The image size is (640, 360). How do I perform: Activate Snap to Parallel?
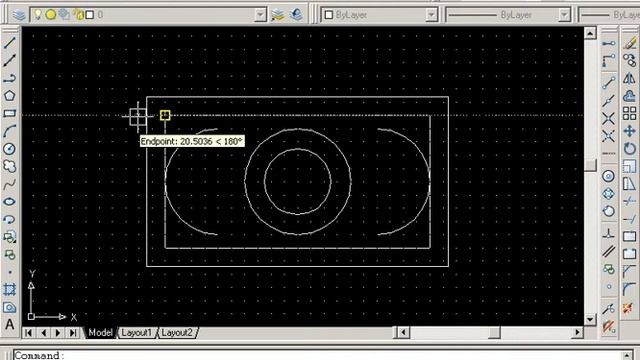click(609, 251)
